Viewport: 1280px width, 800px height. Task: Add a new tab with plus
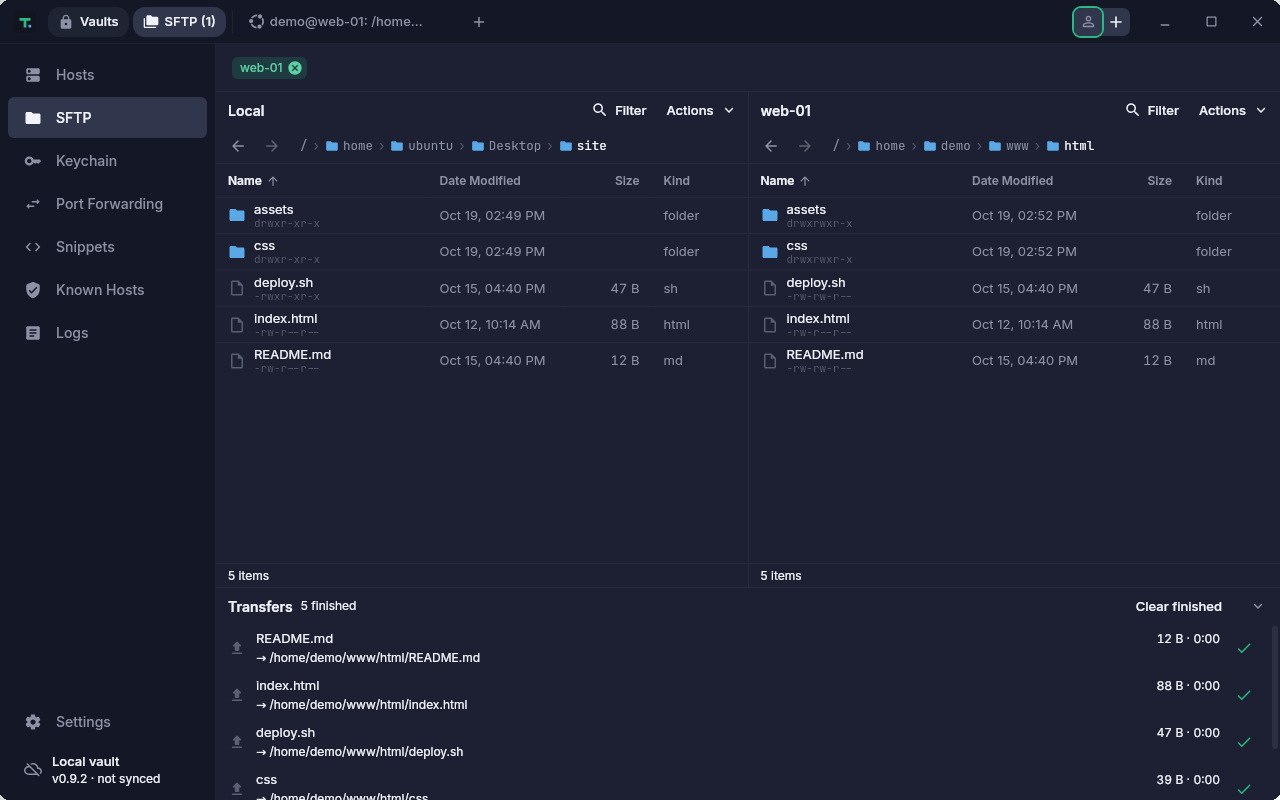[x=479, y=22]
